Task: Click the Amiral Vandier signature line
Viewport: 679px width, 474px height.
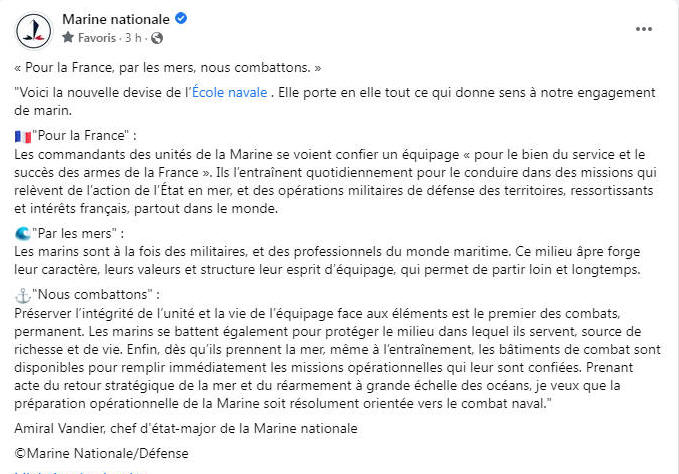Action: (x=186, y=428)
